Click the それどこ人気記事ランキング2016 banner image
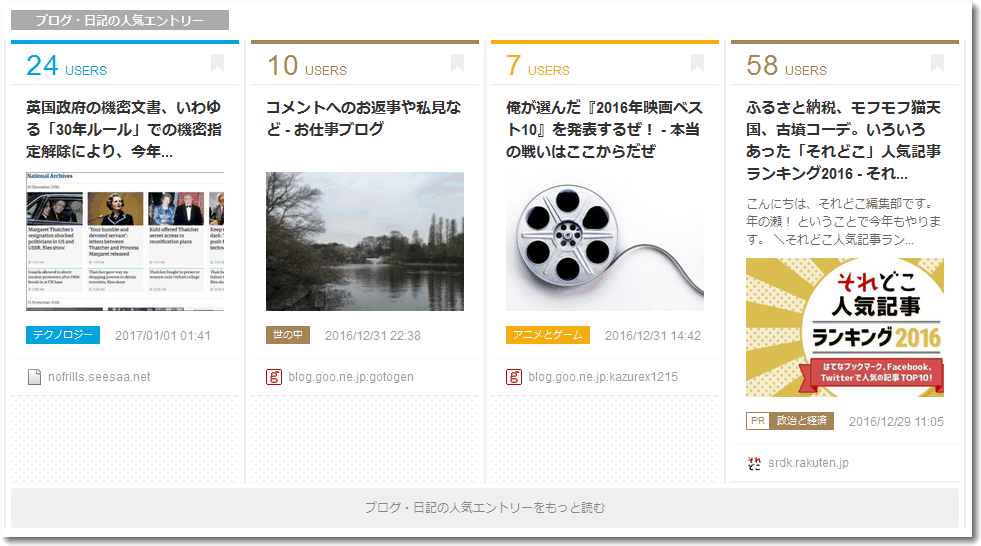The width and height of the screenshot is (981, 546). [845, 327]
